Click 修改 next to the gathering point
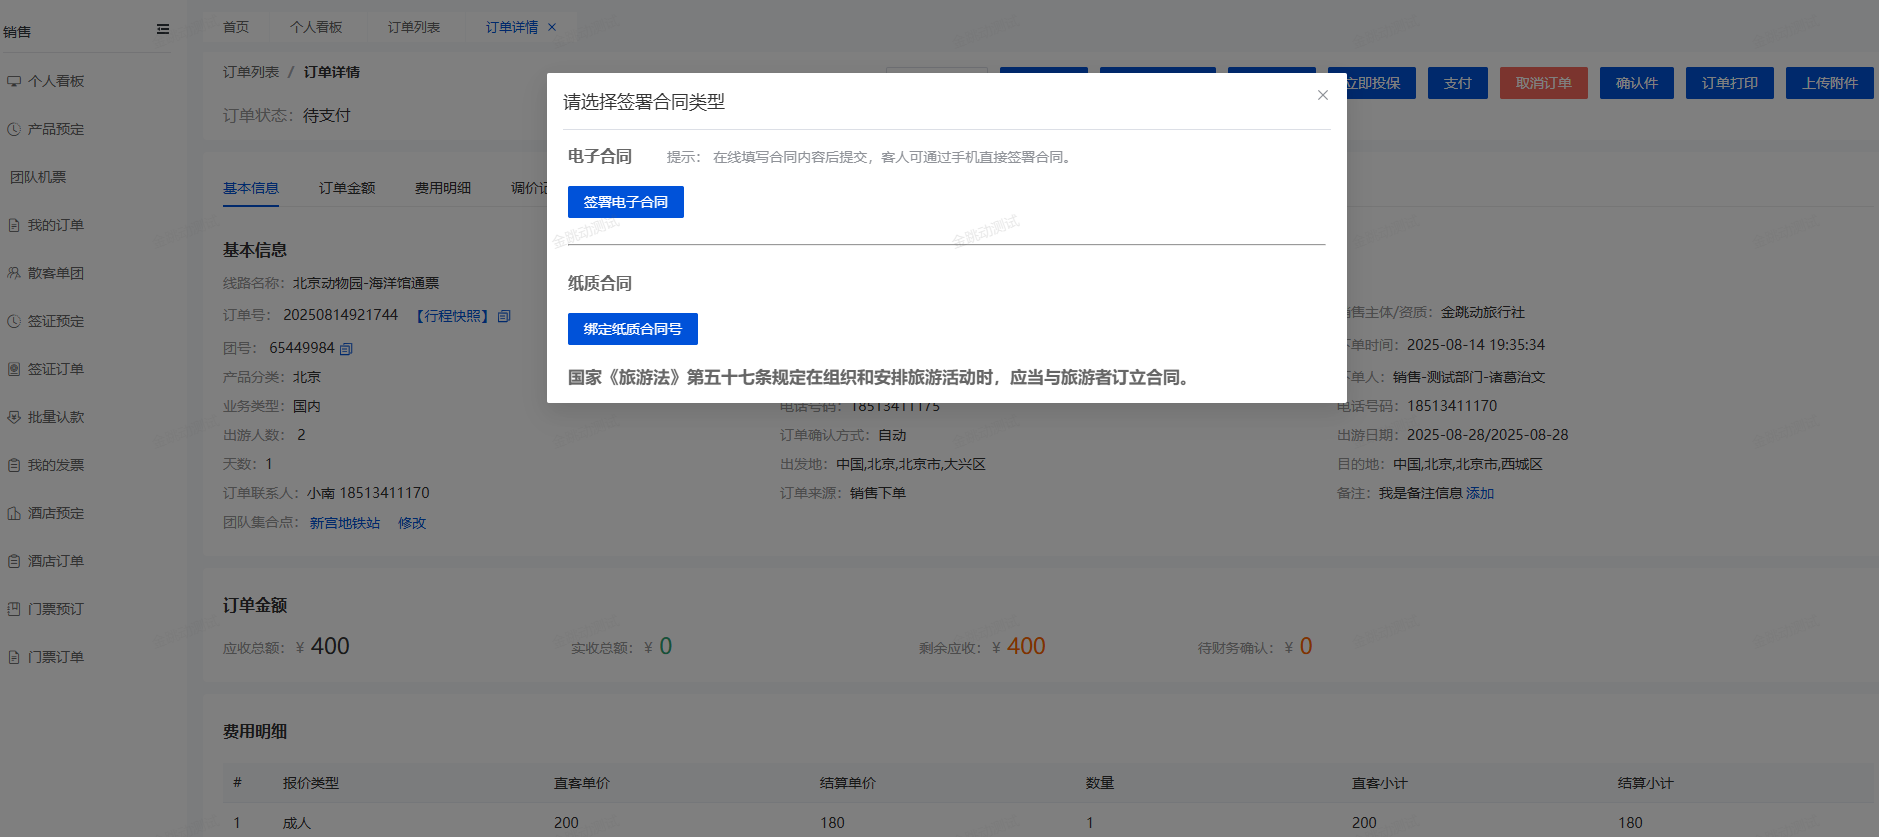The width and height of the screenshot is (1879, 837). pos(412,523)
